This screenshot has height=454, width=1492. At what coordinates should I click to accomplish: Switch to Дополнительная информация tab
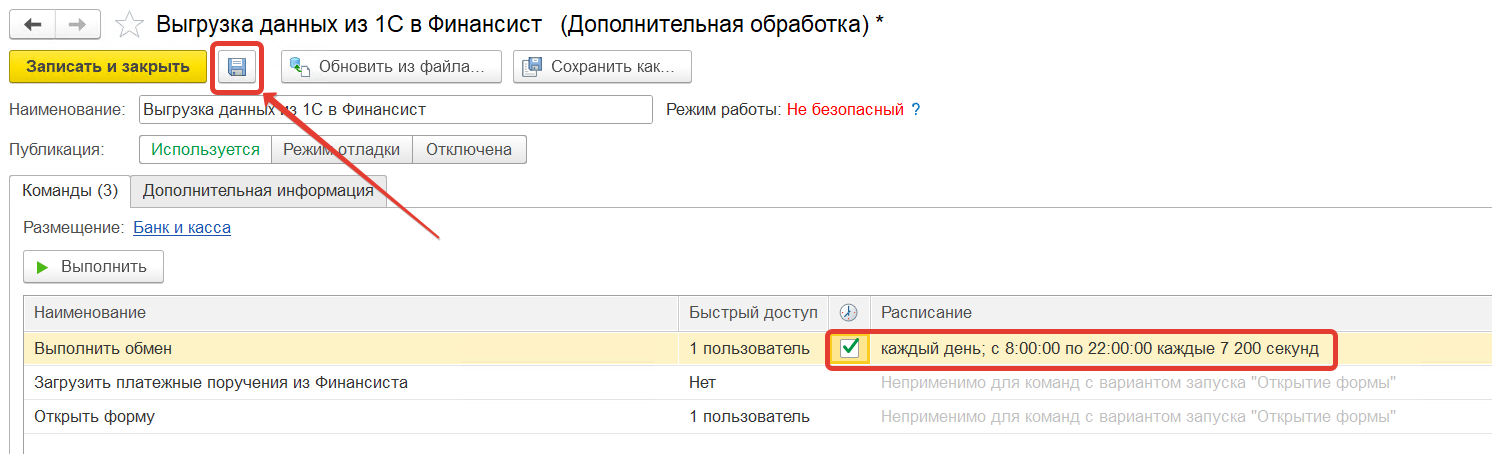[258, 190]
